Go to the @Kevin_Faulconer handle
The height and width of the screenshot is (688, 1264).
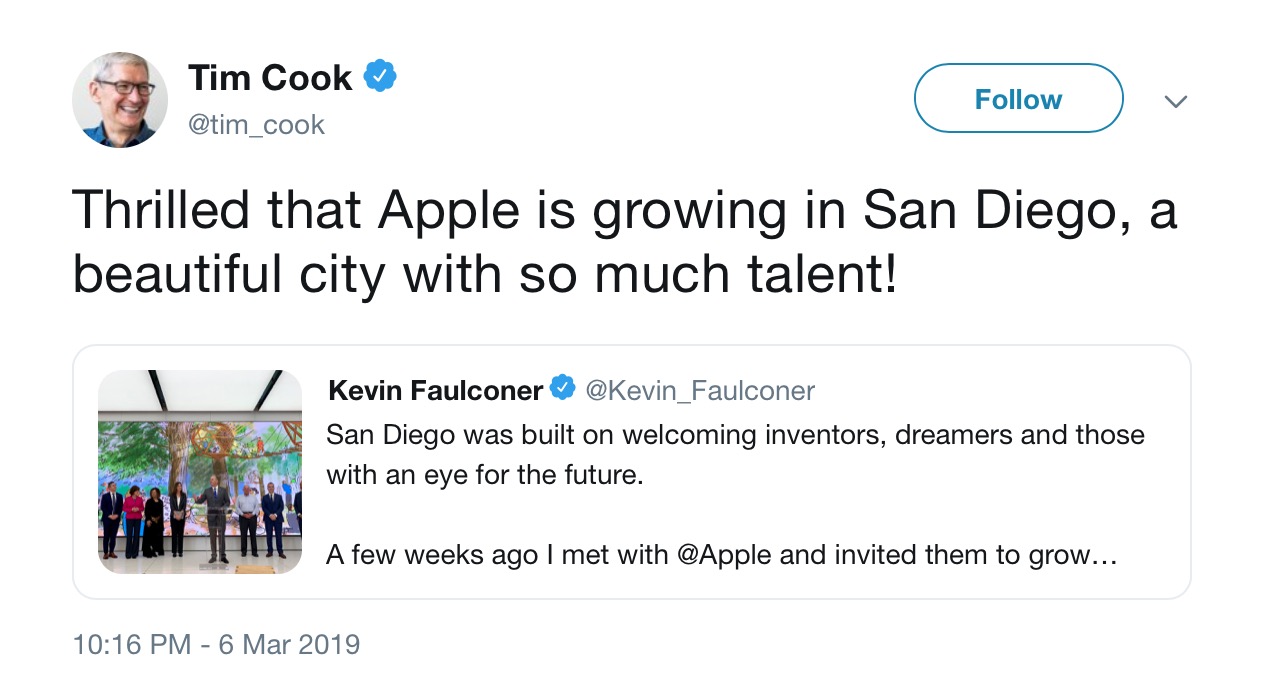(700, 390)
